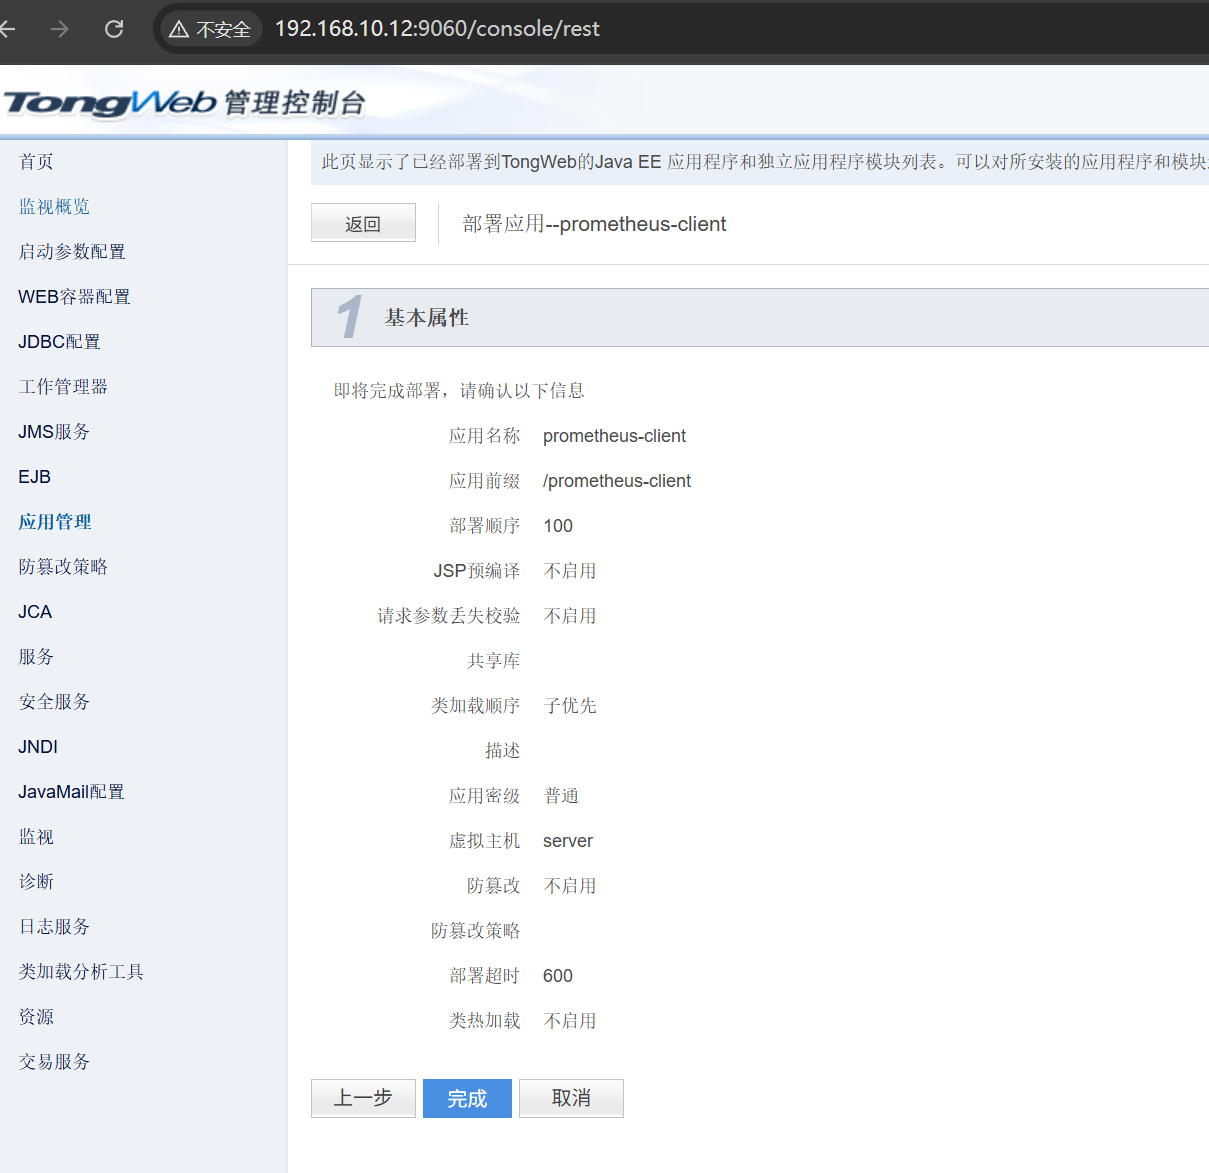The image size is (1209, 1173).
Task: Open JNDI in the sidebar
Action: point(38,747)
